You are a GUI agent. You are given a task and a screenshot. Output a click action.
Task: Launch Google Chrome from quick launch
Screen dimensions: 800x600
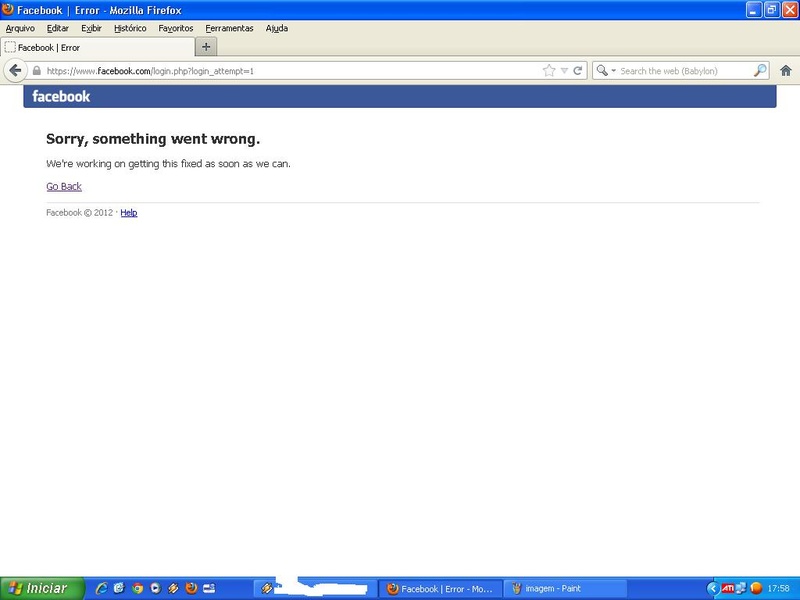pos(137,588)
